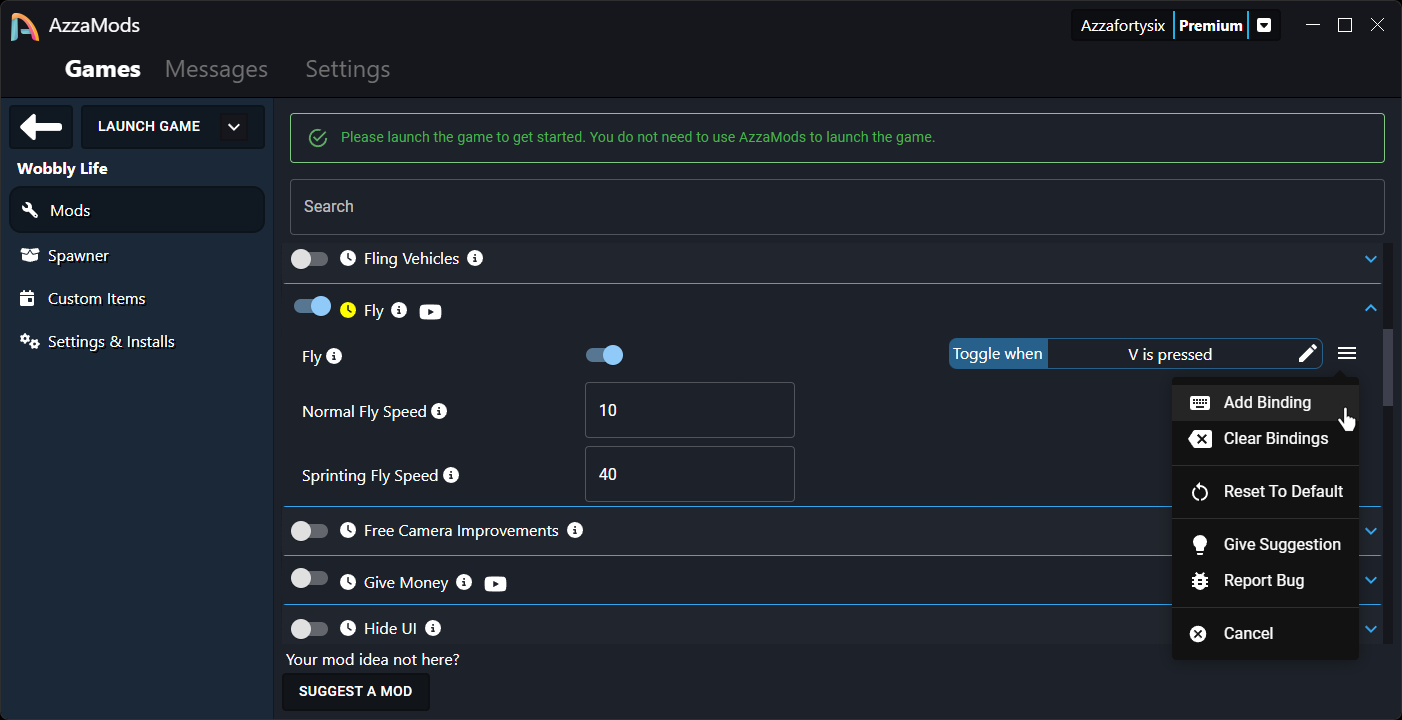Viewport: 1402px width, 720px height.
Task: Expand the Hide UI mod
Action: 1370,628
